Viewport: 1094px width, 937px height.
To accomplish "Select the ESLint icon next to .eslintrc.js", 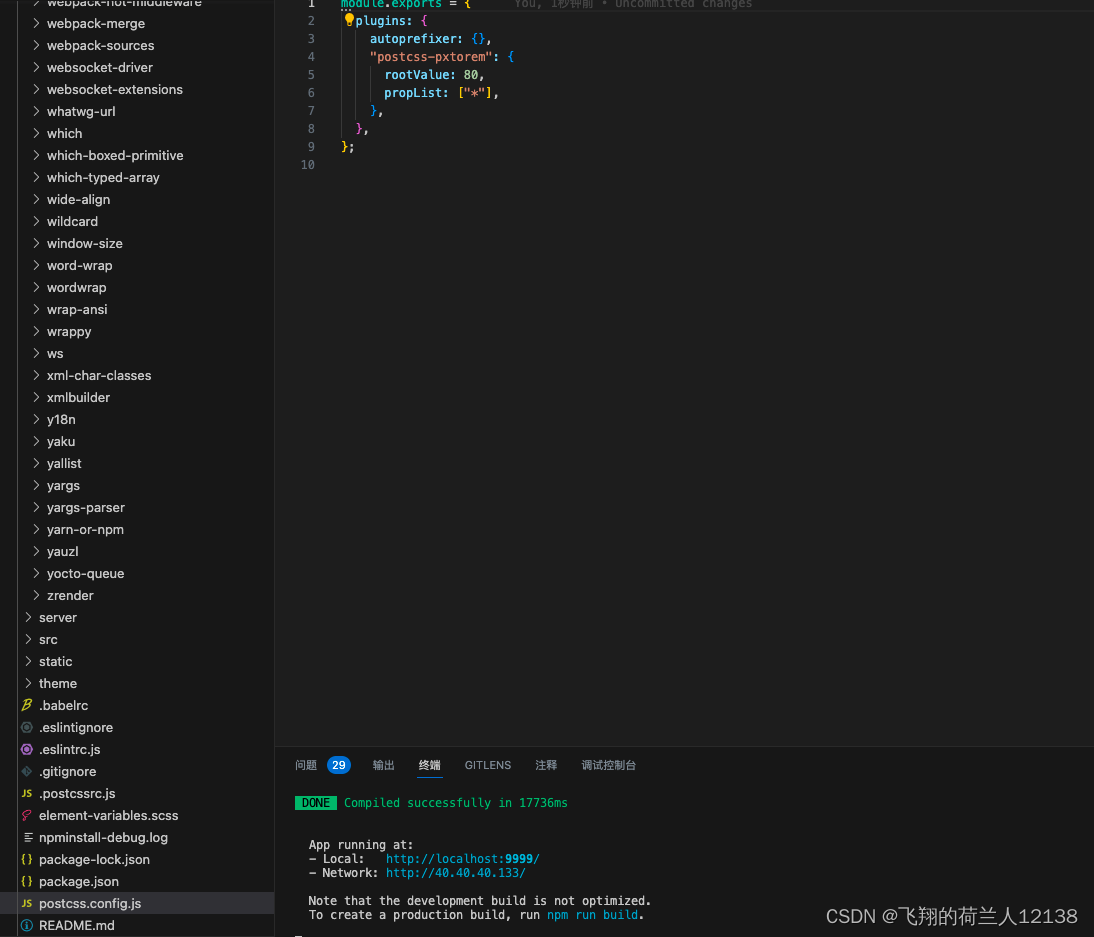I will [x=28, y=749].
